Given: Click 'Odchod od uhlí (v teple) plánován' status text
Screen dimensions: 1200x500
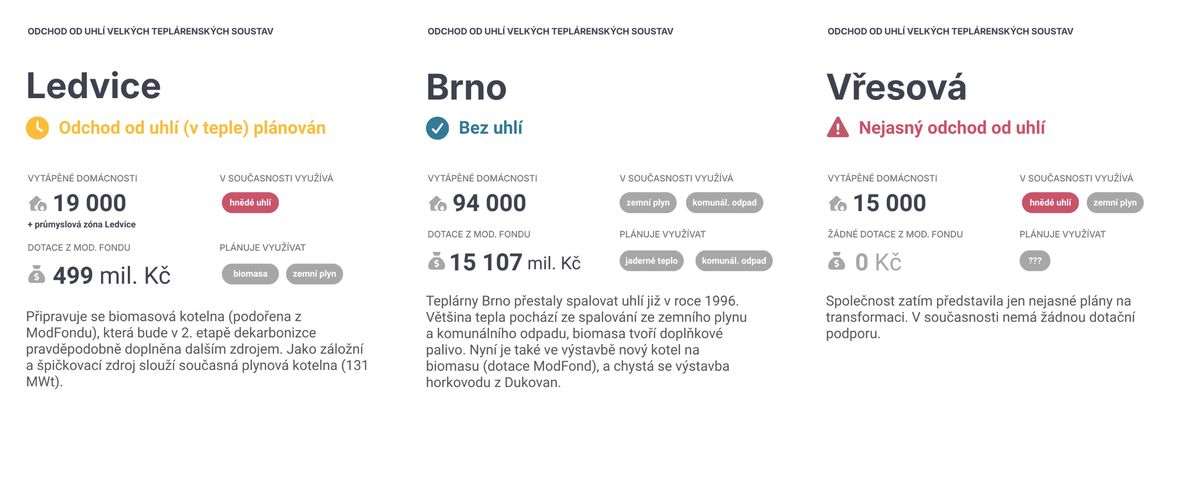Looking at the screenshot, I should [x=192, y=128].
